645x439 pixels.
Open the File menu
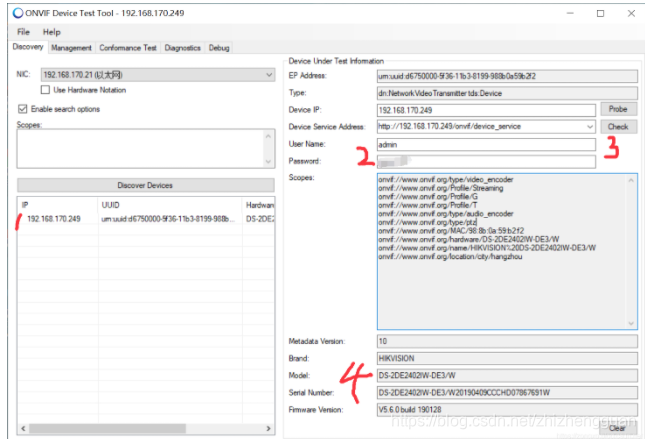tap(23, 32)
